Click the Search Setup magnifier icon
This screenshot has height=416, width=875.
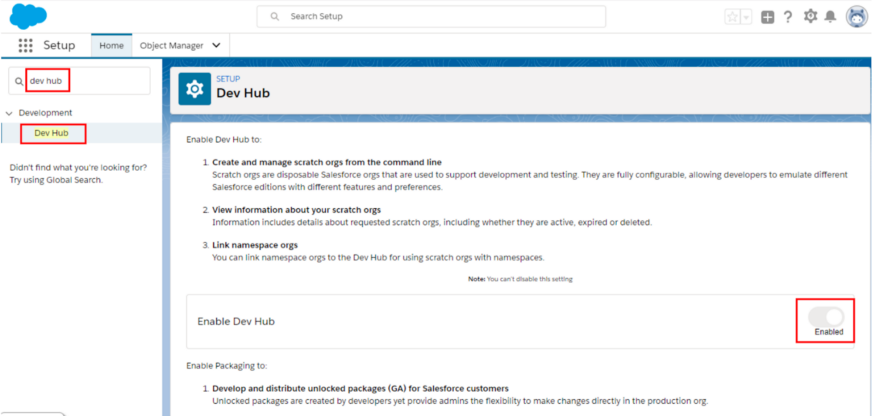pyautogui.click(x=275, y=17)
